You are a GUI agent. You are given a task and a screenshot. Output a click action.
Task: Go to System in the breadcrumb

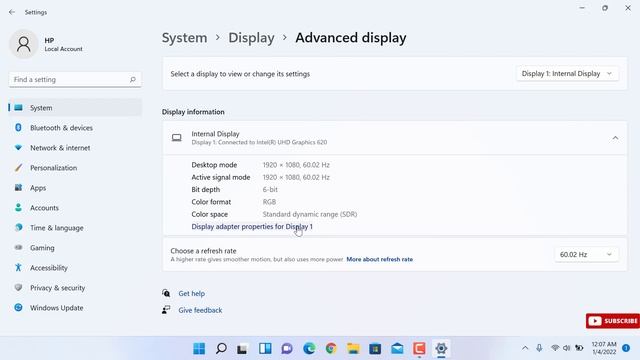[x=184, y=38]
